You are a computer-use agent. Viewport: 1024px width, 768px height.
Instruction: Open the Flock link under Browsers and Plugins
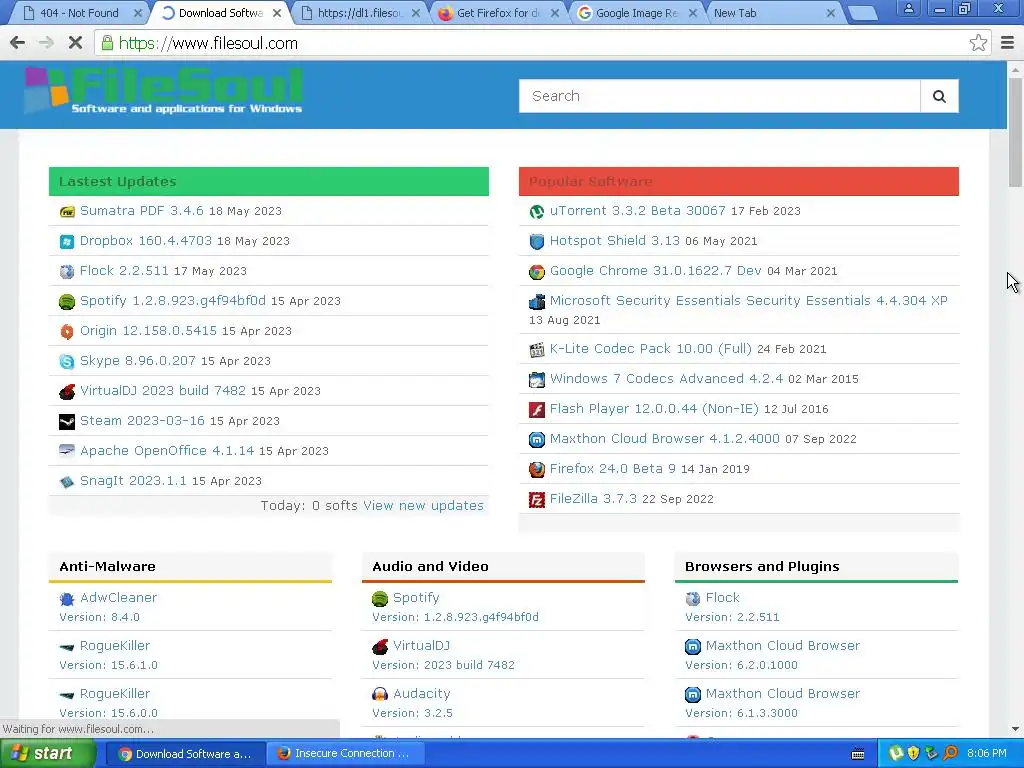pos(722,598)
